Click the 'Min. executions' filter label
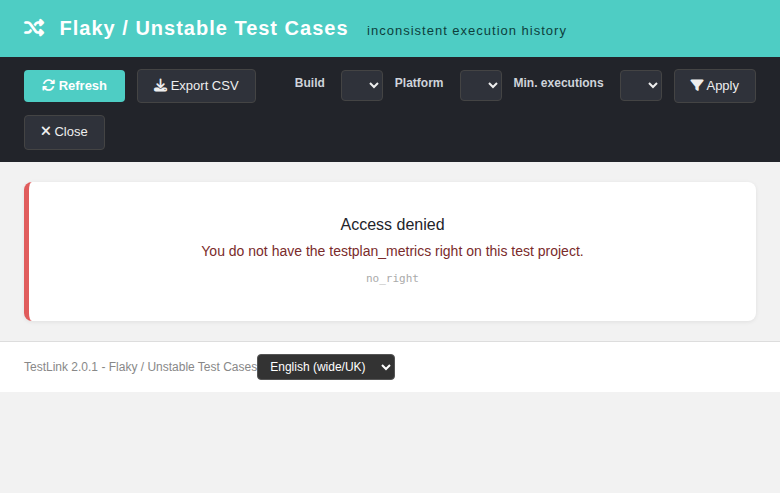Viewport: 780px width, 493px height. coord(558,83)
